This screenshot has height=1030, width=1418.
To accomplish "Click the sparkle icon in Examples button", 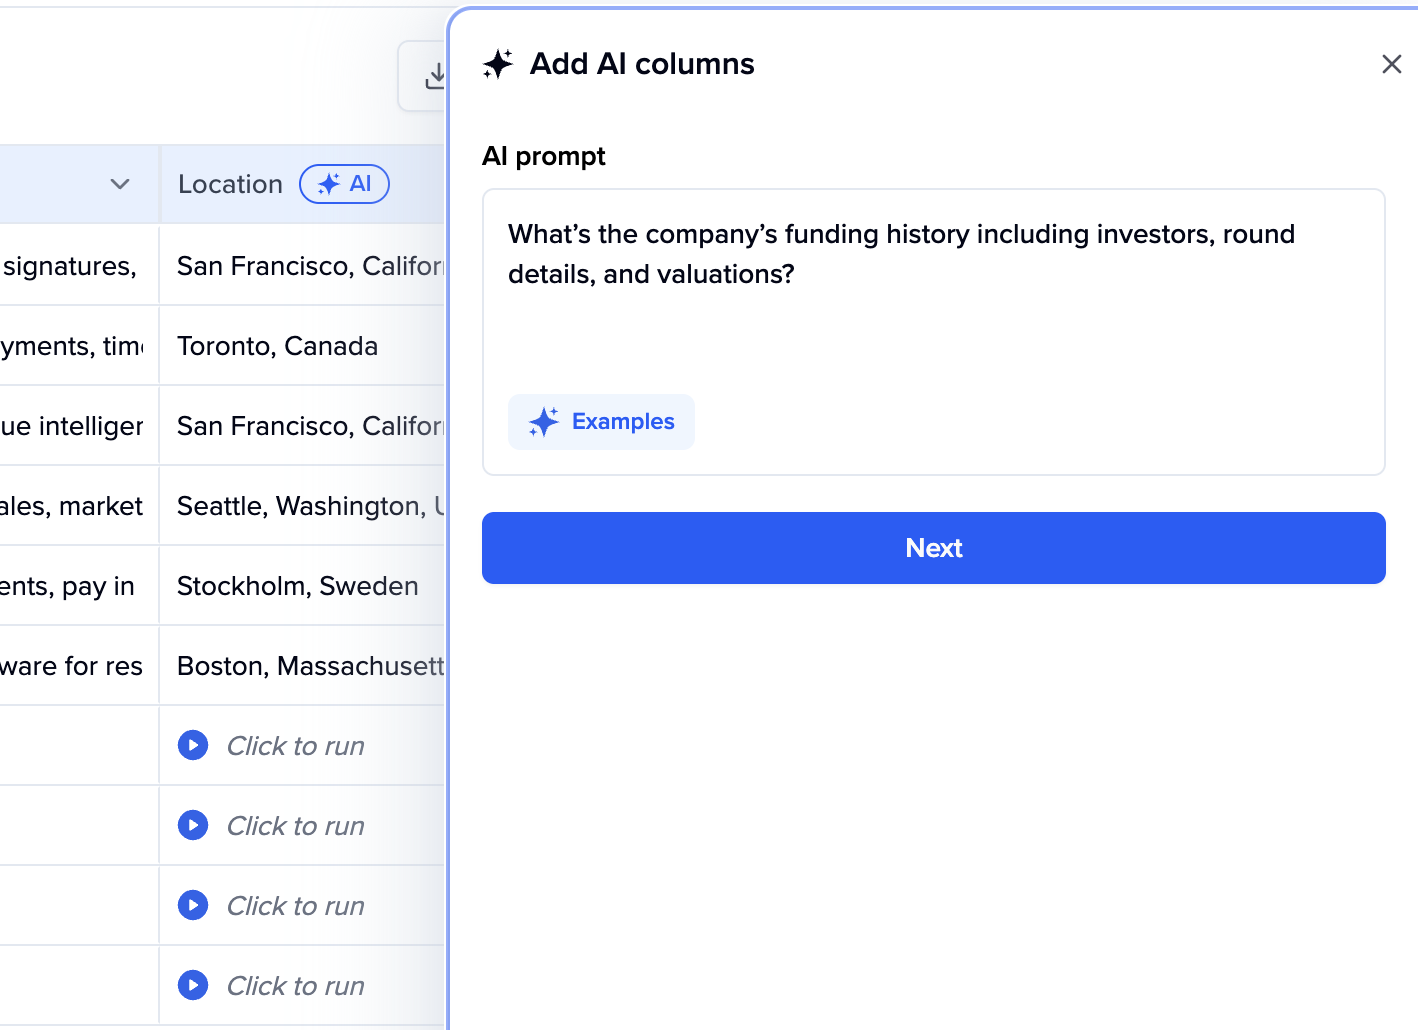I will (x=543, y=422).
